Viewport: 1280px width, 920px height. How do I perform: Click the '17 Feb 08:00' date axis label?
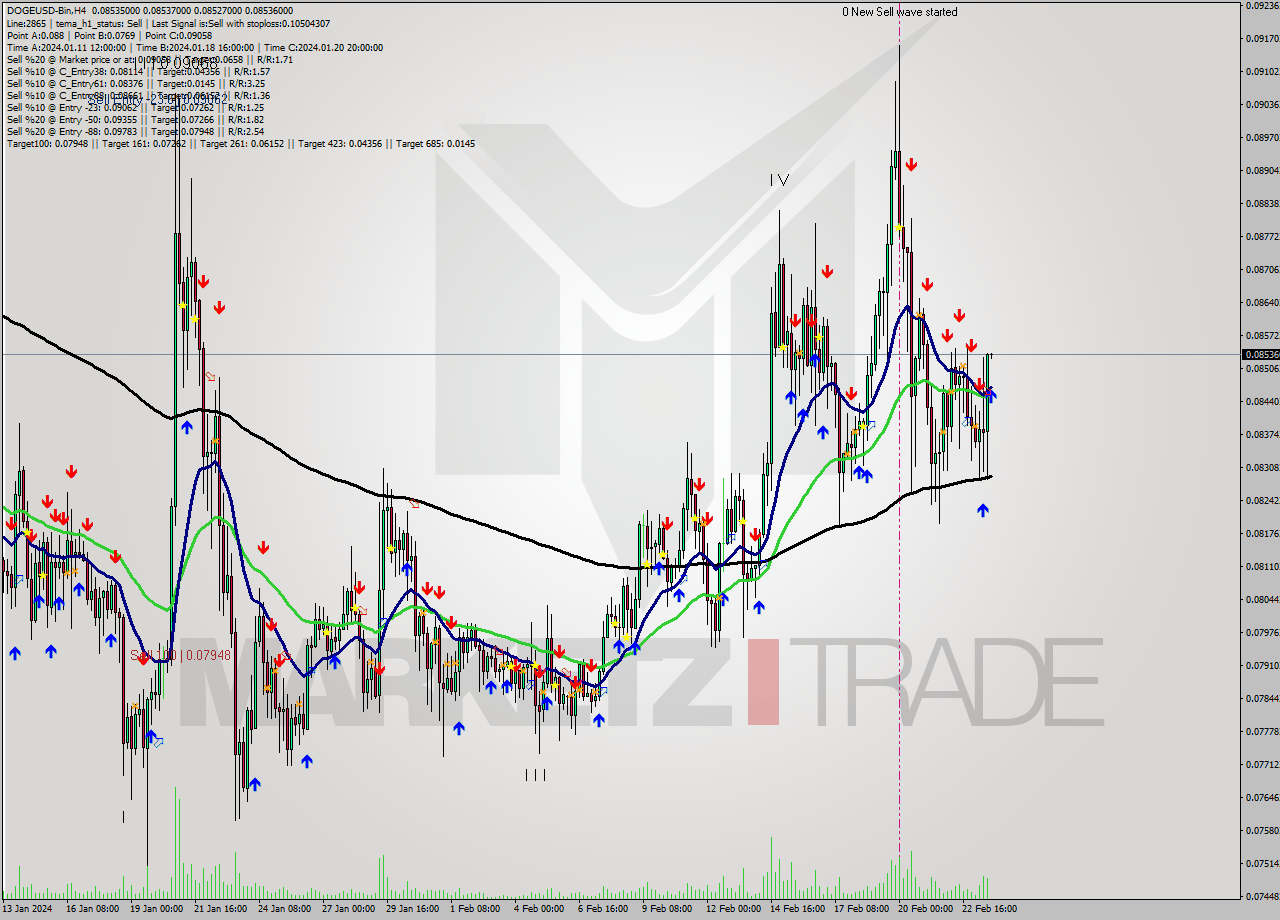tap(861, 909)
